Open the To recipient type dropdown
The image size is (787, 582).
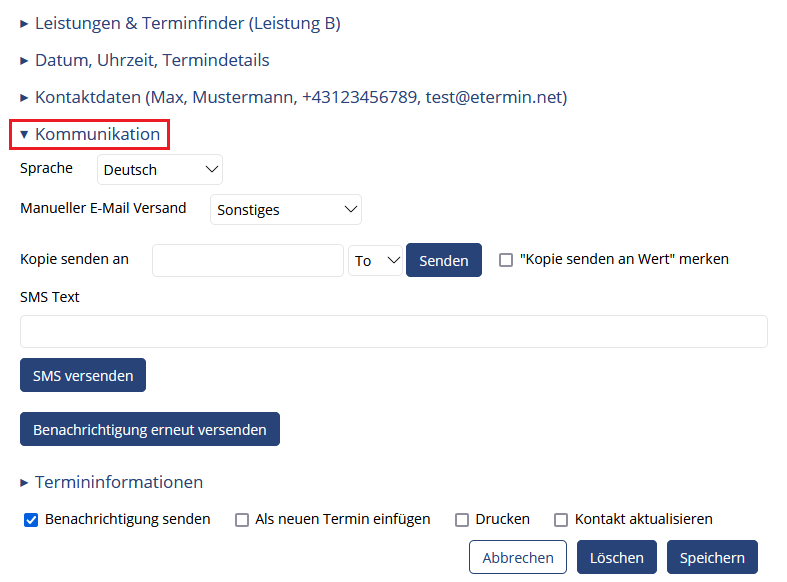(x=375, y=260)
